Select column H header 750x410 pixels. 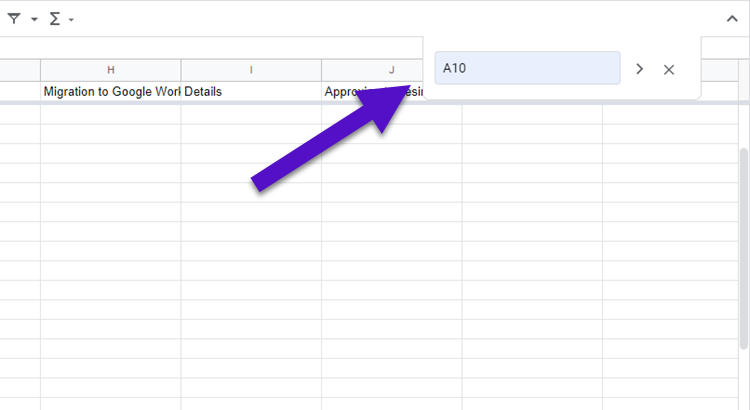pyautogui.click(x=110, y=70)
